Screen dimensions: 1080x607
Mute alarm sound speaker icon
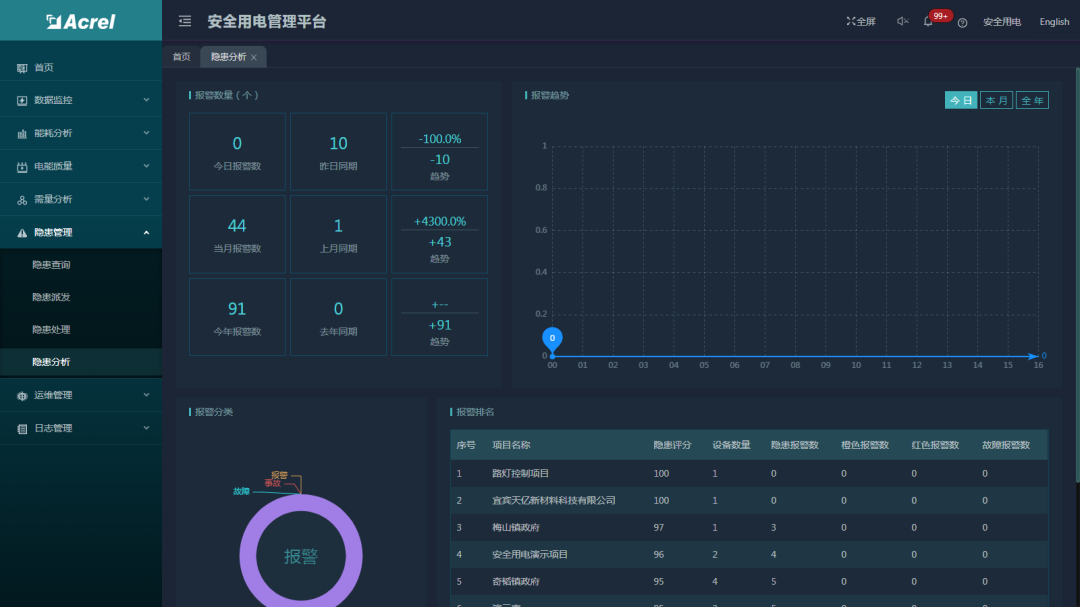click(902, 21)
